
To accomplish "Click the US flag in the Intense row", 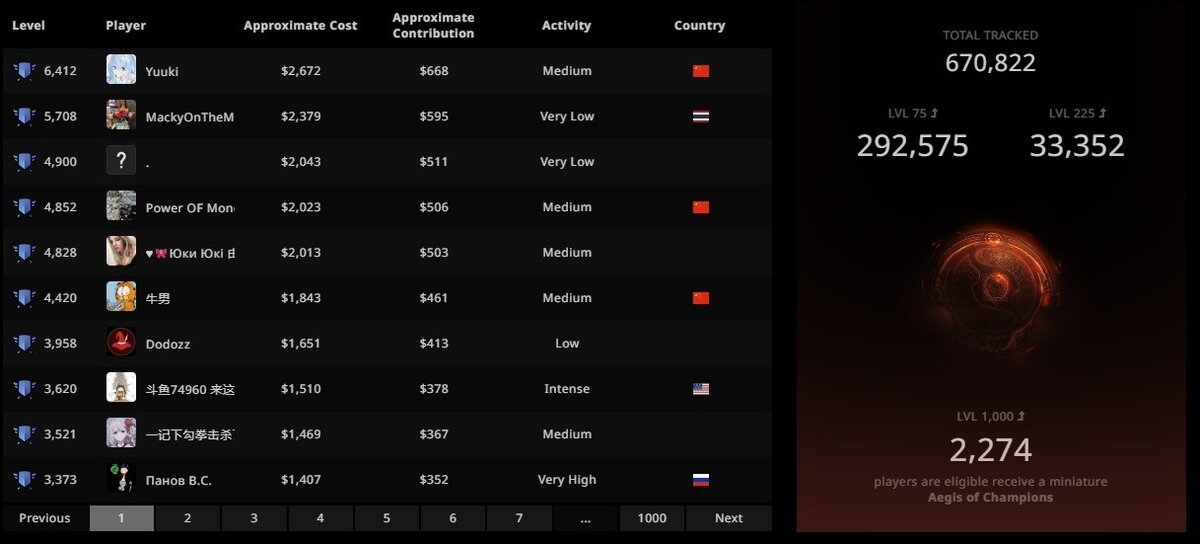I will [x=701, y=389].
